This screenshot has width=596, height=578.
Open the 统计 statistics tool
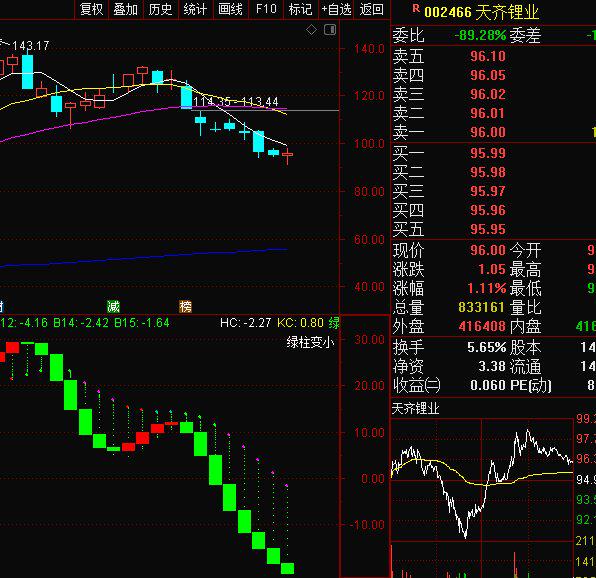pos(195,9)
